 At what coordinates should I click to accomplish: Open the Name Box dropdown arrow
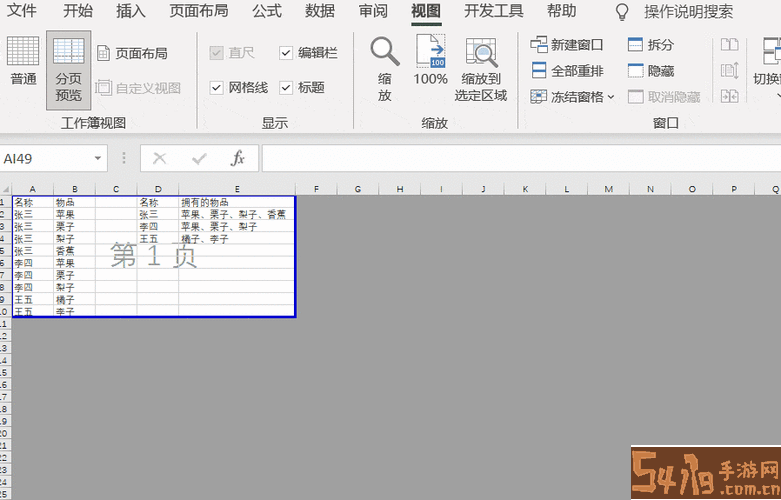point(98,158)
